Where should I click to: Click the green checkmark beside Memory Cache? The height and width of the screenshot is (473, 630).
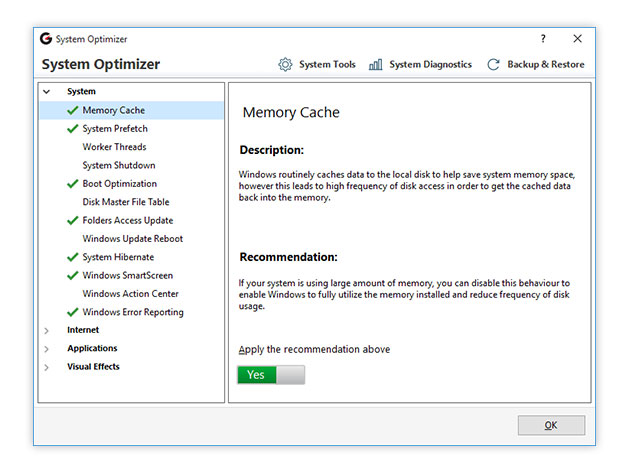pyautogui.click(x=73, y=110)
